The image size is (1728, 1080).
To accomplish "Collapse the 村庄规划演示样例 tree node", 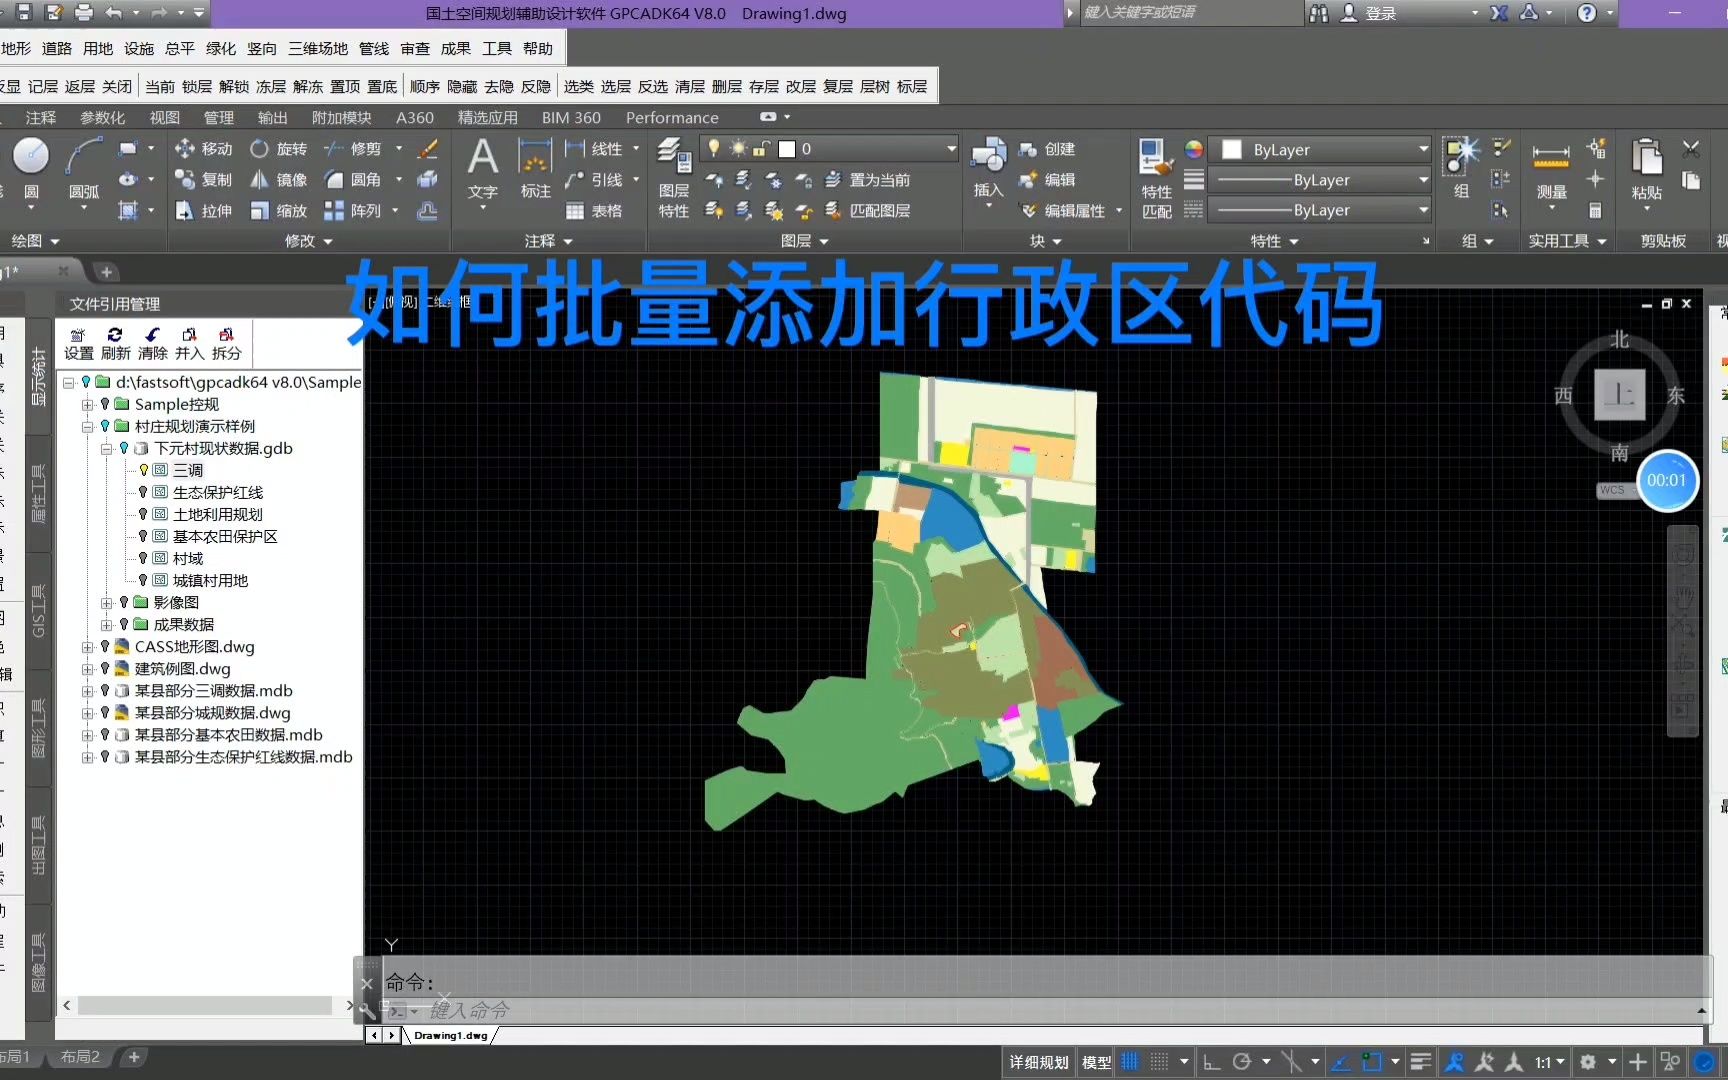I will [x=87, y=427].
